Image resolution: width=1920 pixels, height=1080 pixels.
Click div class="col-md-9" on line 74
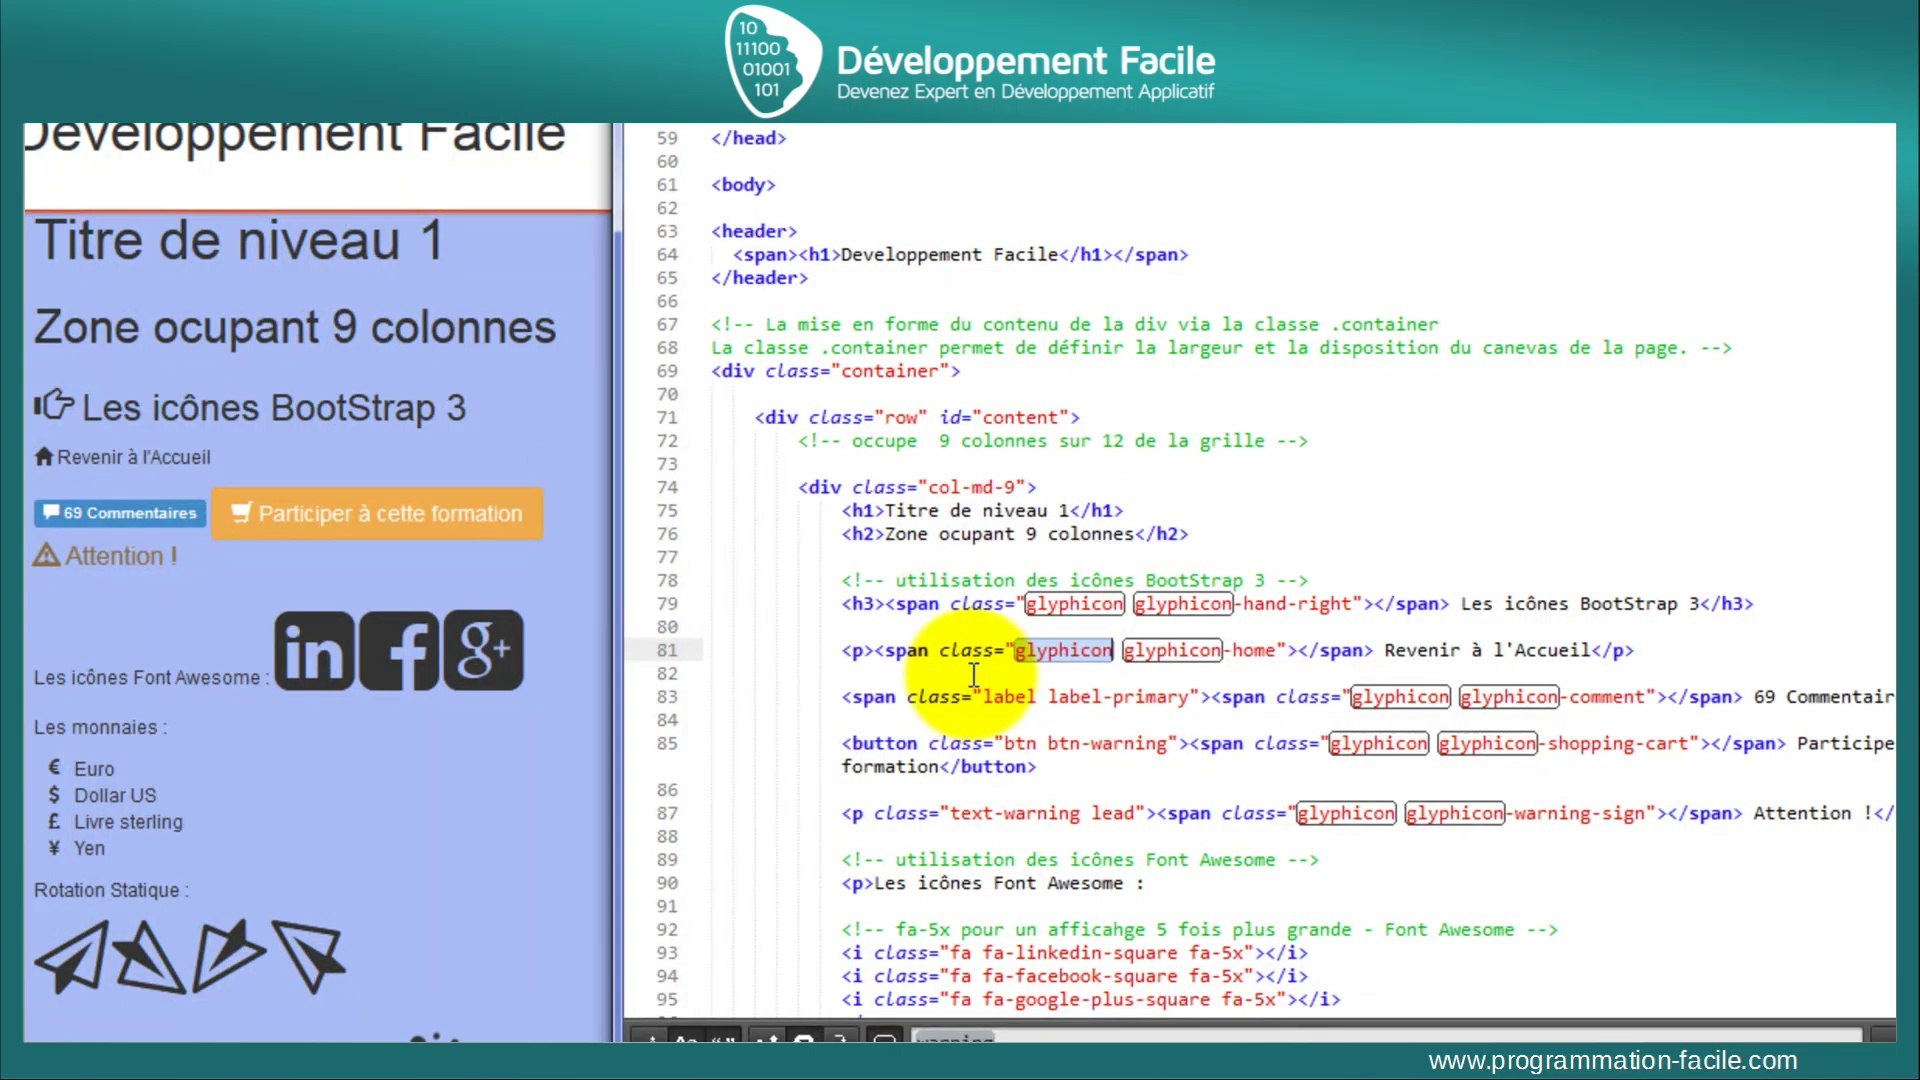tap(917, 487)
